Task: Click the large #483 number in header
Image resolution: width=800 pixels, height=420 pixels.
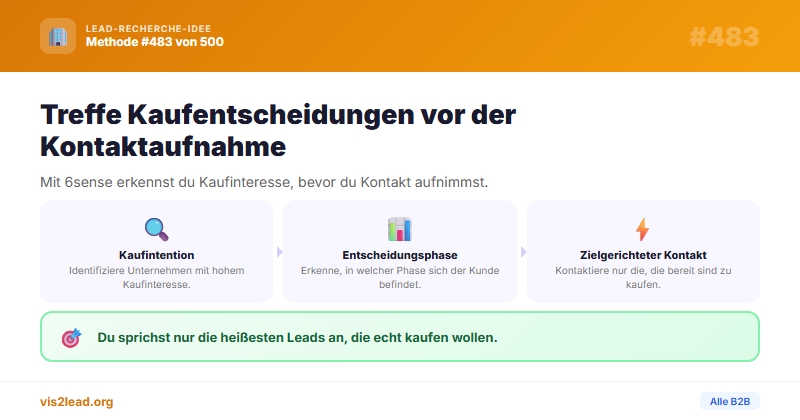Action: [724, 37]
